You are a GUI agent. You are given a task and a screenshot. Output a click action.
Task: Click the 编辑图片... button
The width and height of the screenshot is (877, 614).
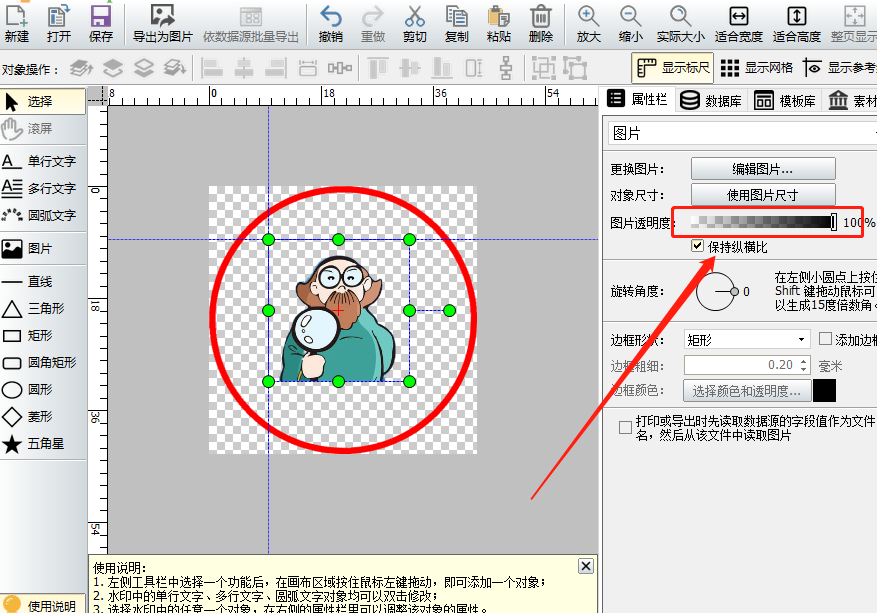[x=763, y=168]
